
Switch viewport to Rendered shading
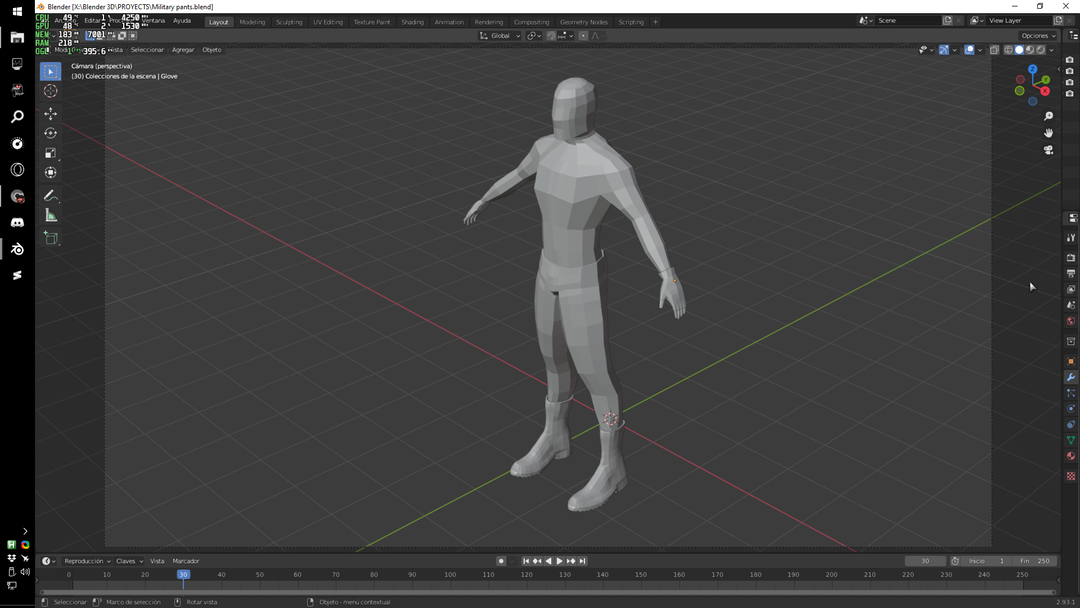pyautogui.click(x=1040, y=49)
